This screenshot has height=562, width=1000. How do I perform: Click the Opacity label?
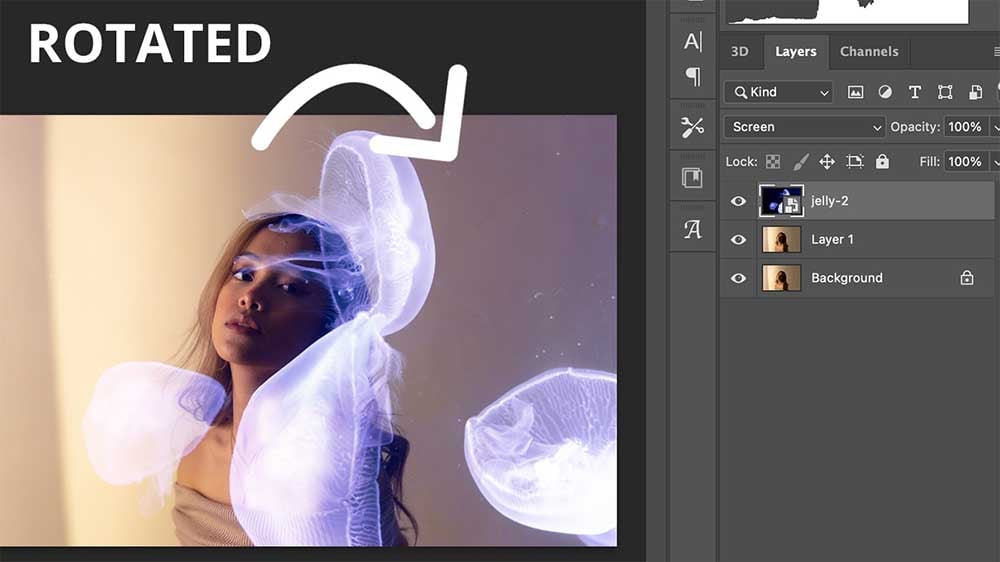915,127
